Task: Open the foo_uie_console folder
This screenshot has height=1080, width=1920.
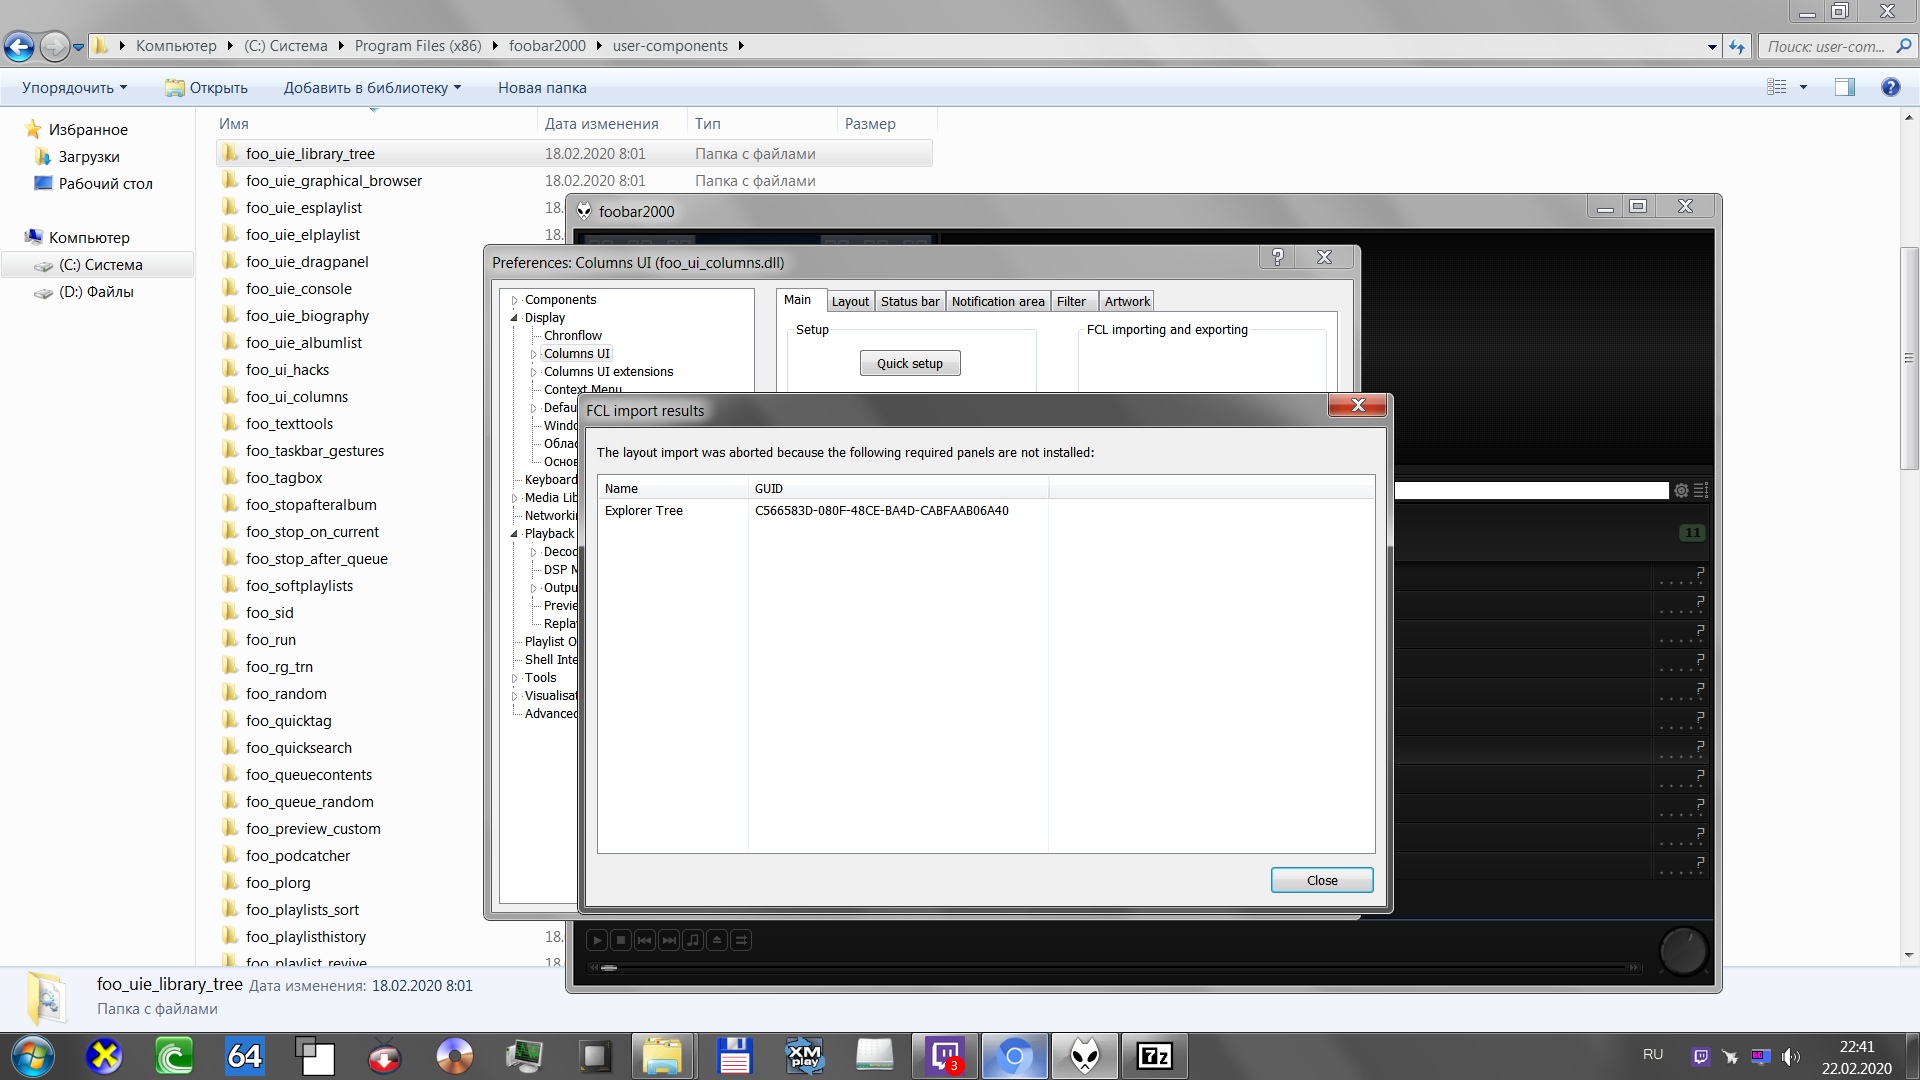Action: tap(298, 289)
